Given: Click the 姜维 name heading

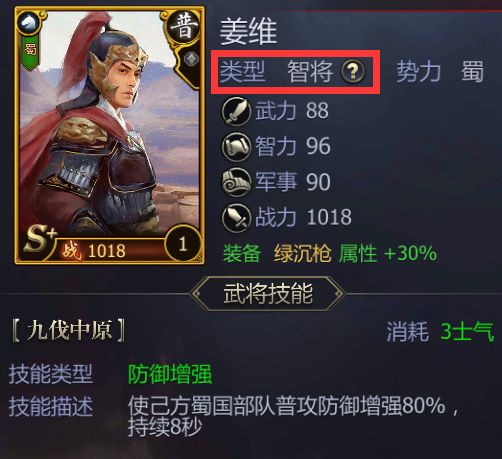Looking at the screenshot, I should (x=249, y=32).
